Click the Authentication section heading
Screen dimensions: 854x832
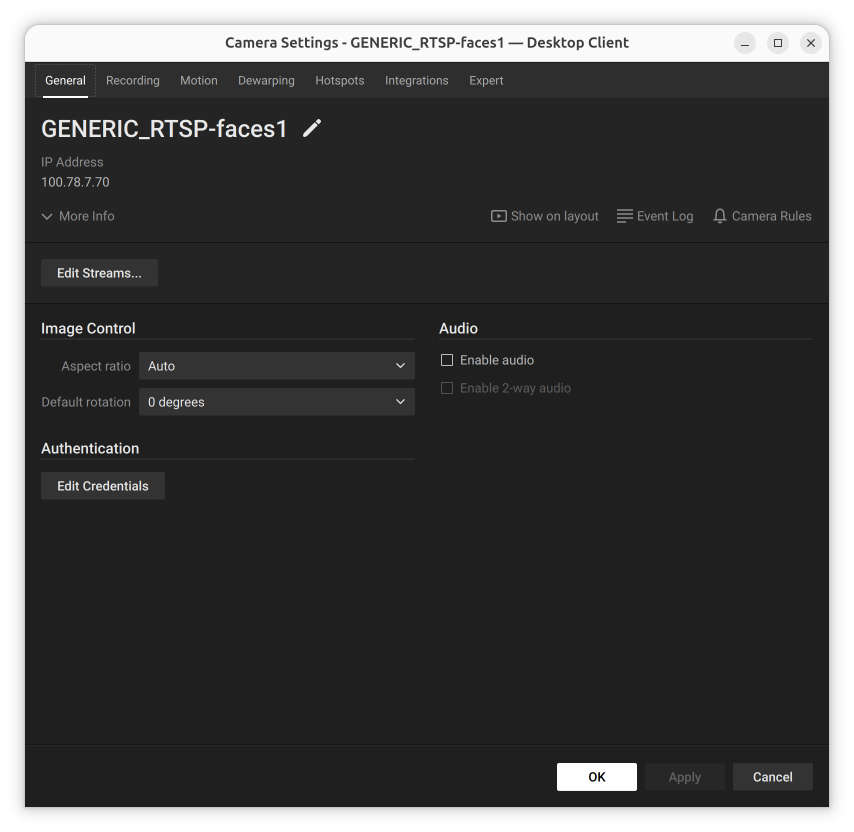tap(90, 448)
